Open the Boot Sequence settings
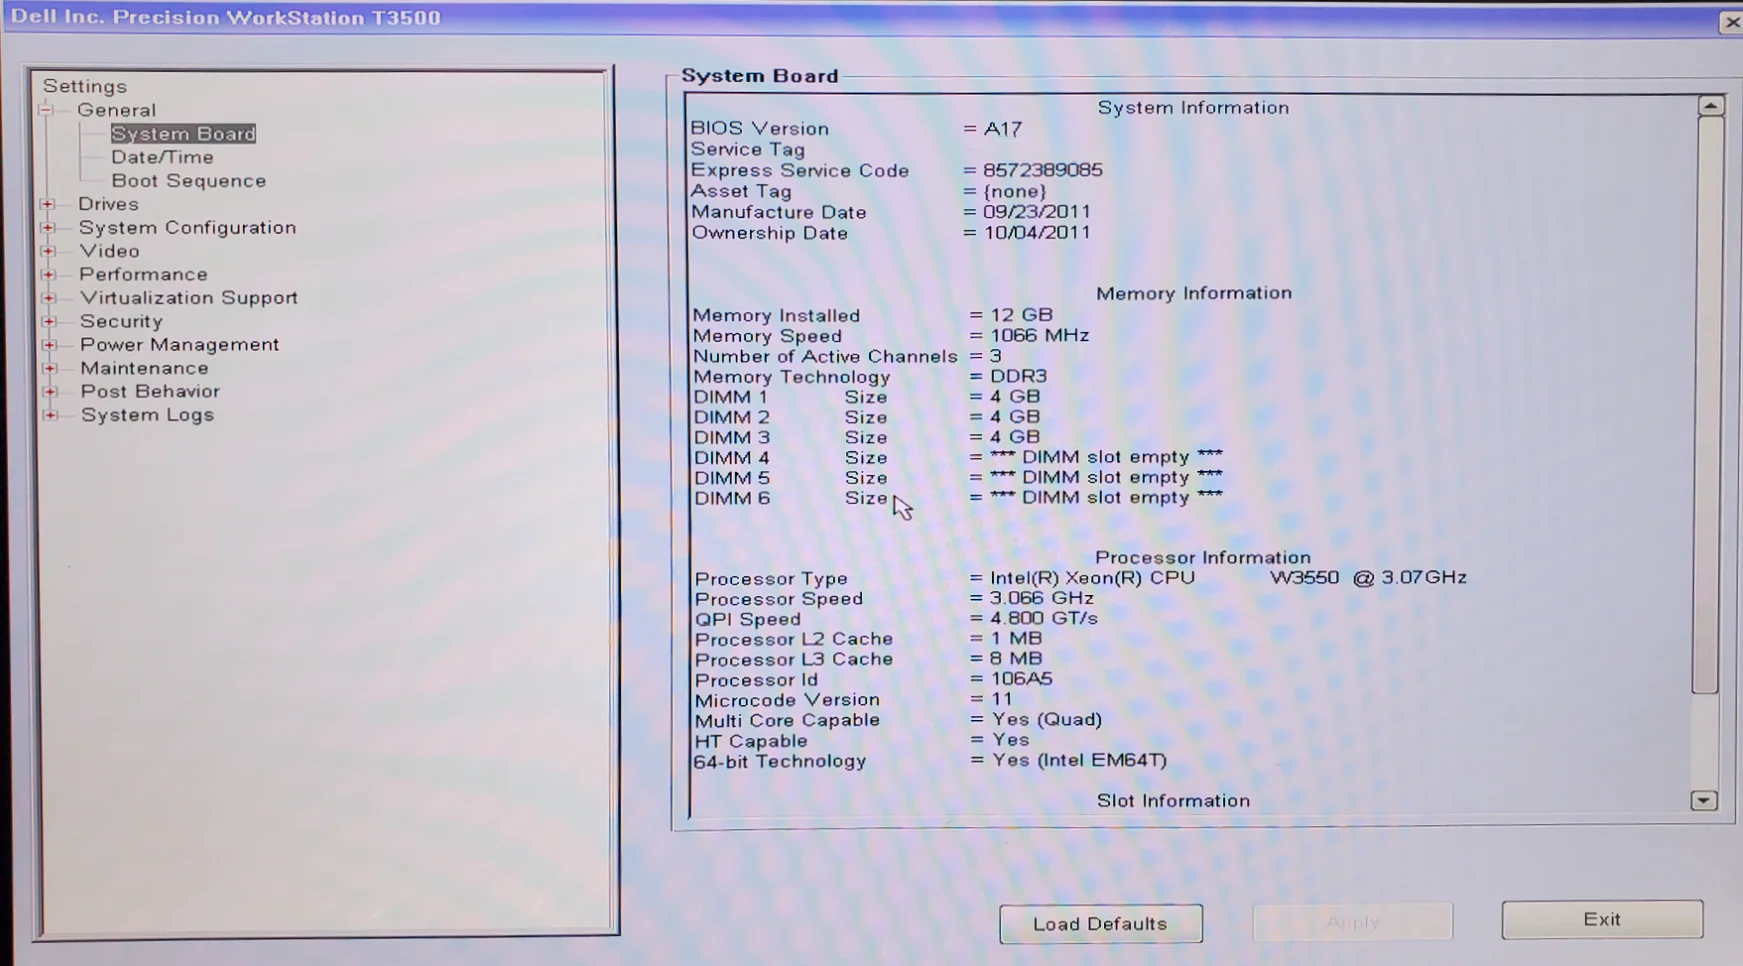Viewport: 1743px width, 966px height. (x=189, y=181)
